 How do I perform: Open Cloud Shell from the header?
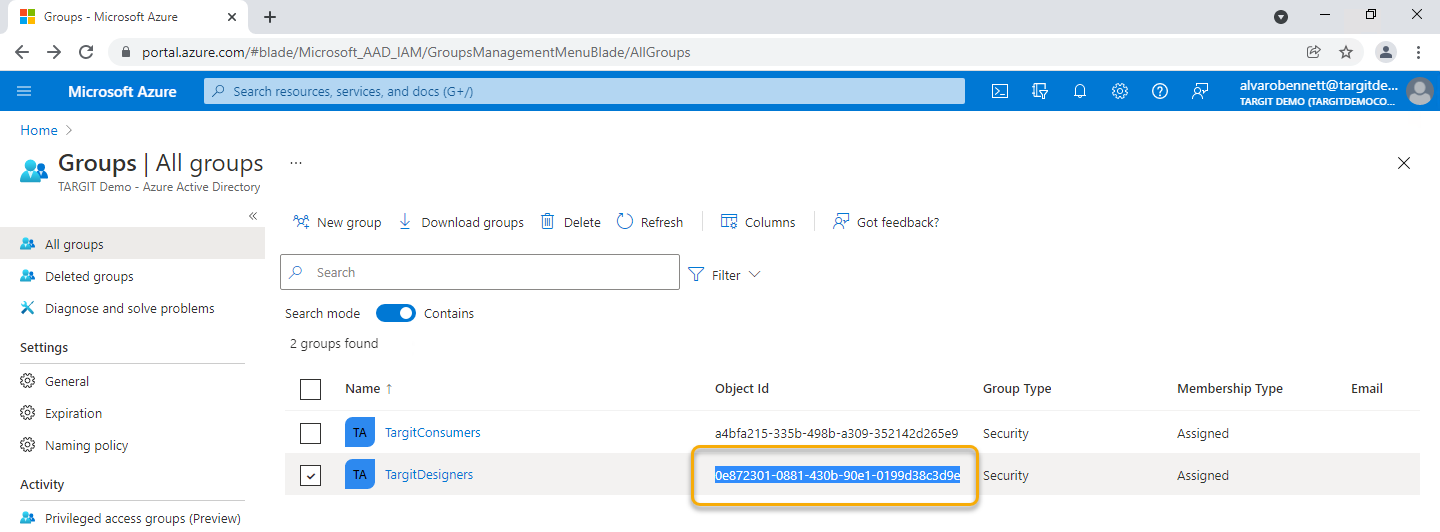point(999,91)
